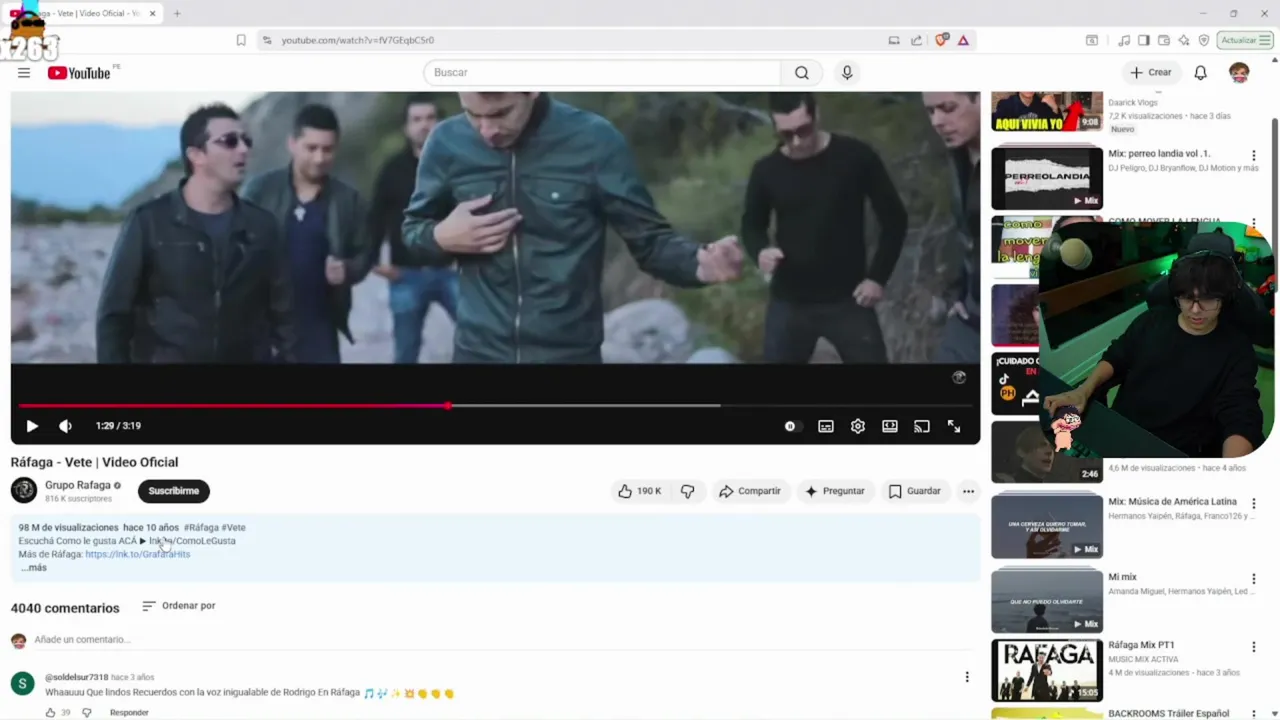Viewport: 1280px width, 720px height.
Task: Open options for Mix: Música de América Latina
Action: [1253, 504]
